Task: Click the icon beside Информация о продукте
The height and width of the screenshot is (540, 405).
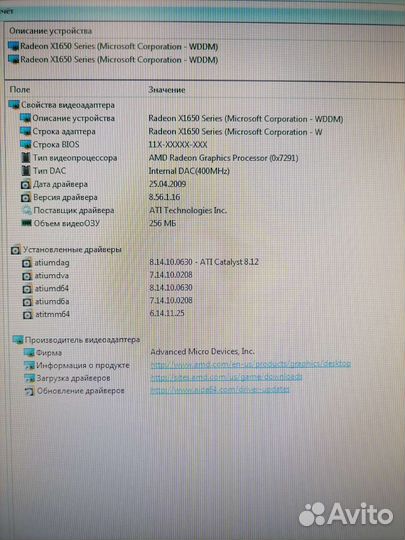Action: coord(29,365)
